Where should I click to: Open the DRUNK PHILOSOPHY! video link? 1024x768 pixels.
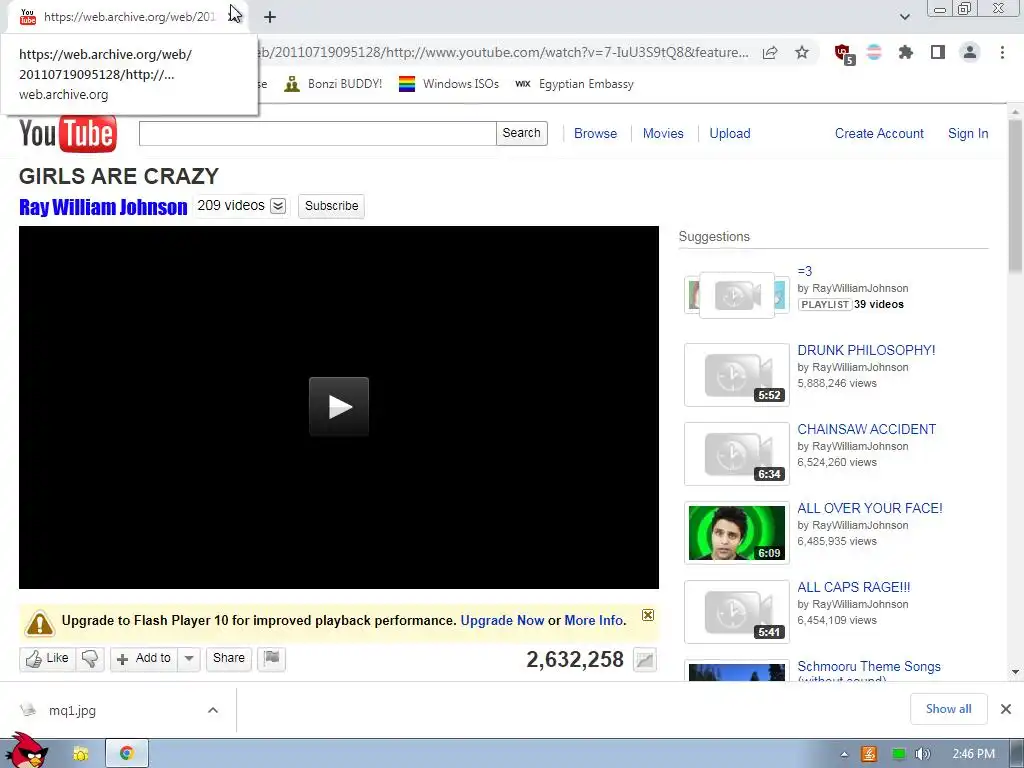click(x=866, y=350)
